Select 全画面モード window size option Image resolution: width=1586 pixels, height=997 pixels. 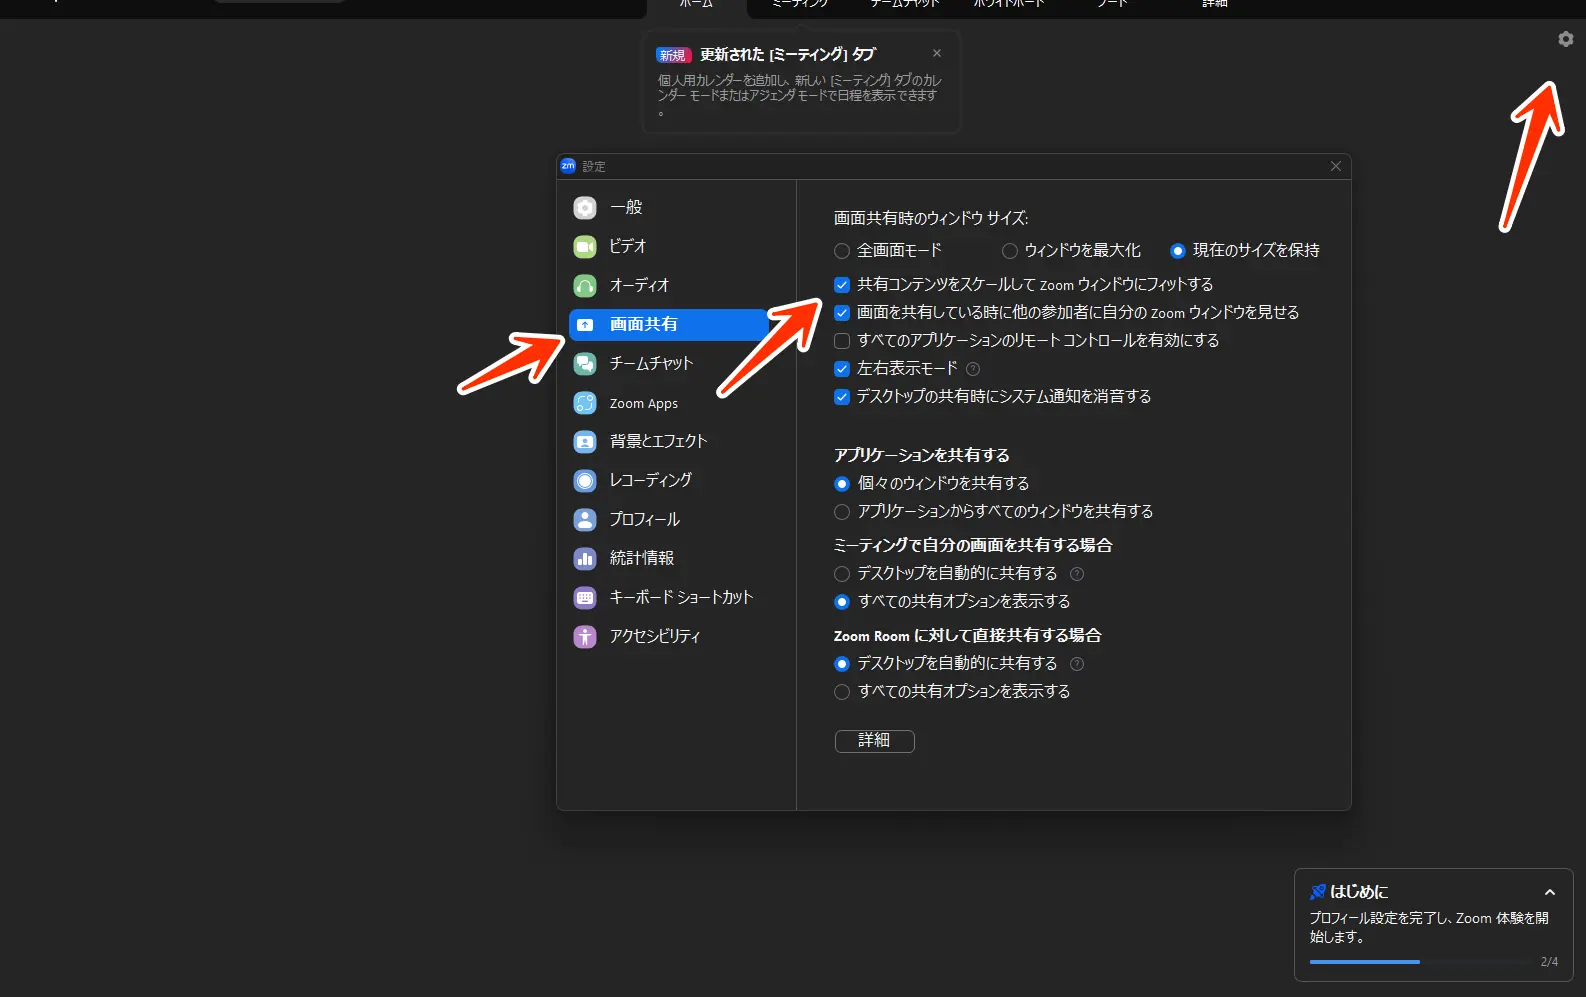tap(842, 251)
